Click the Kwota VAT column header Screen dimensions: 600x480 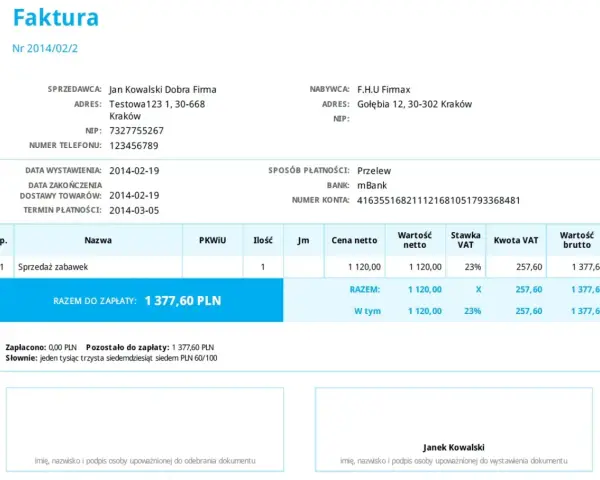point(516,240)
